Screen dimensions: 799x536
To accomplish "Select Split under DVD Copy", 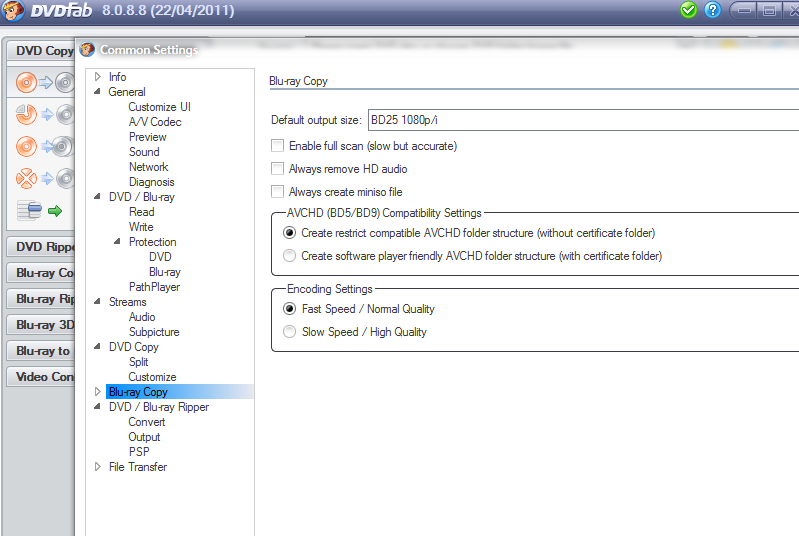I will pos(139,362).
